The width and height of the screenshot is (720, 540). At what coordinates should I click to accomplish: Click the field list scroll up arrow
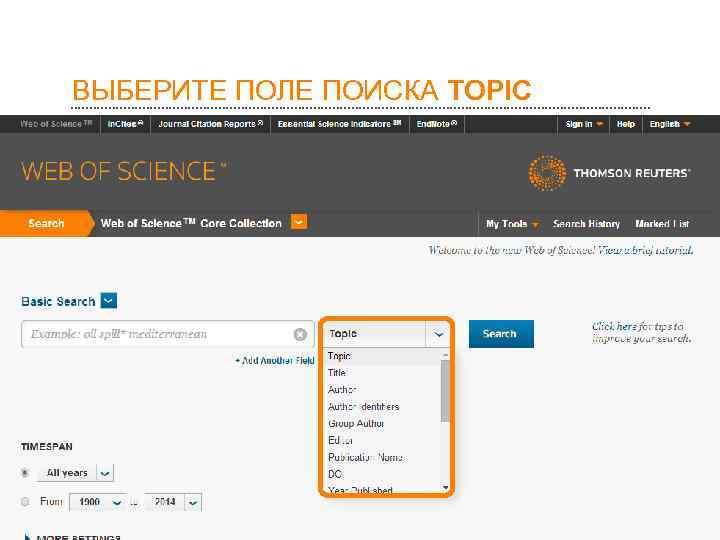pos(445,355)
